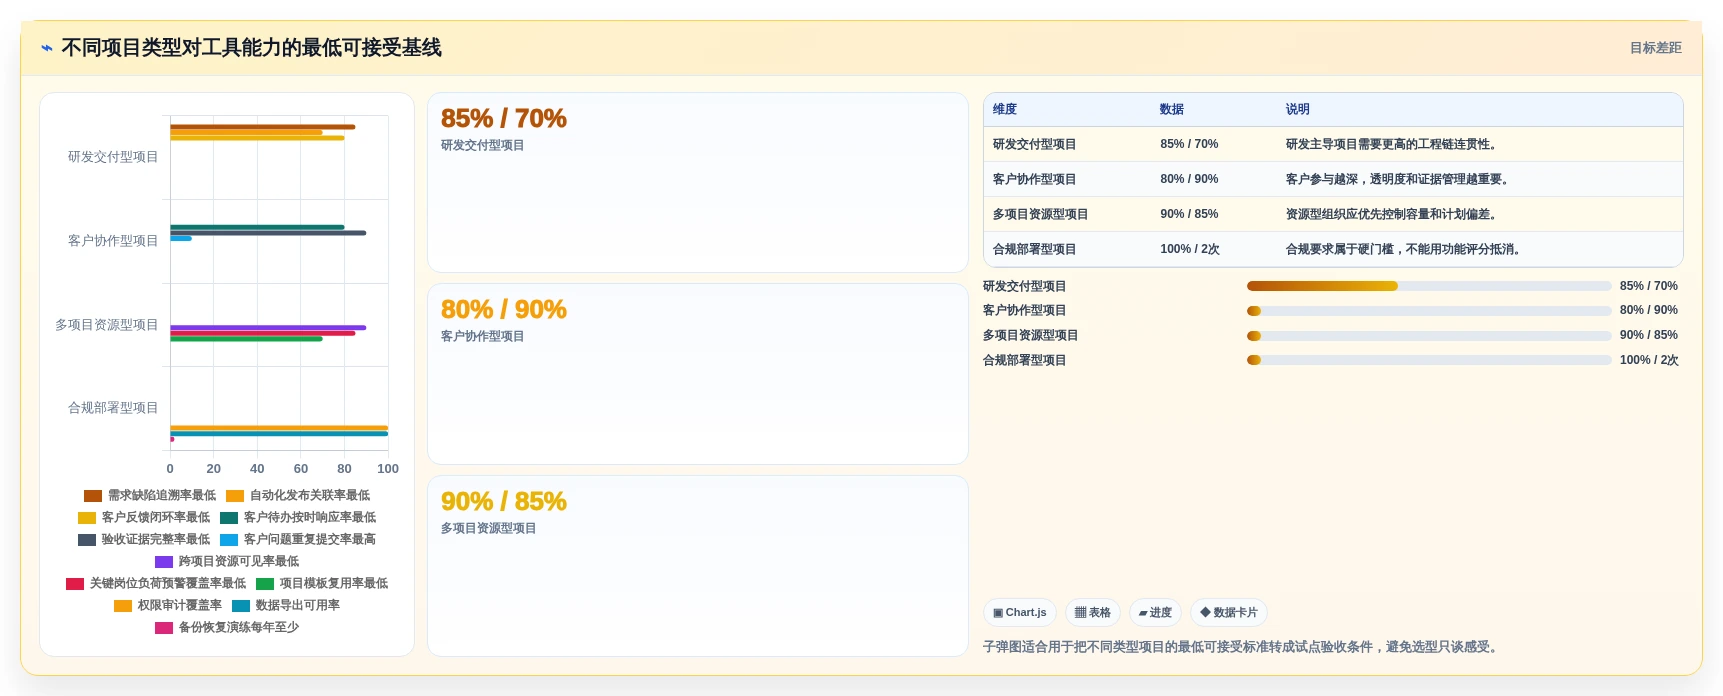Click the 85% / 70% data card value
Screen dimensions: 1723x696
(x=503, y=118)
